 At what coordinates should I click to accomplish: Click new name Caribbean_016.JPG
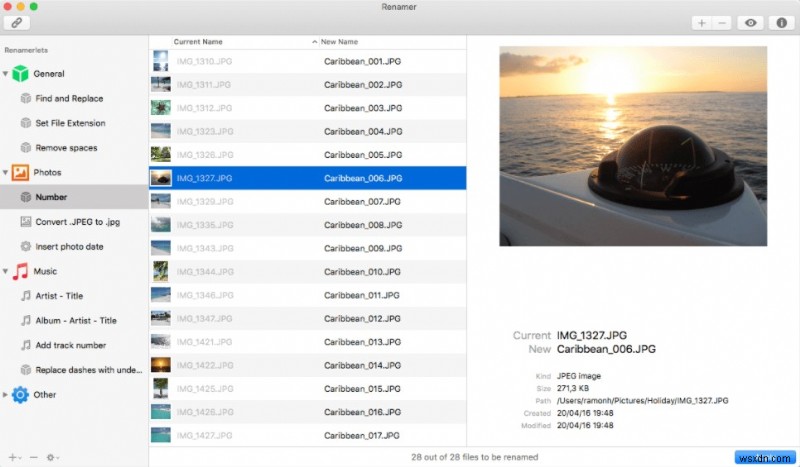[362, 412]
